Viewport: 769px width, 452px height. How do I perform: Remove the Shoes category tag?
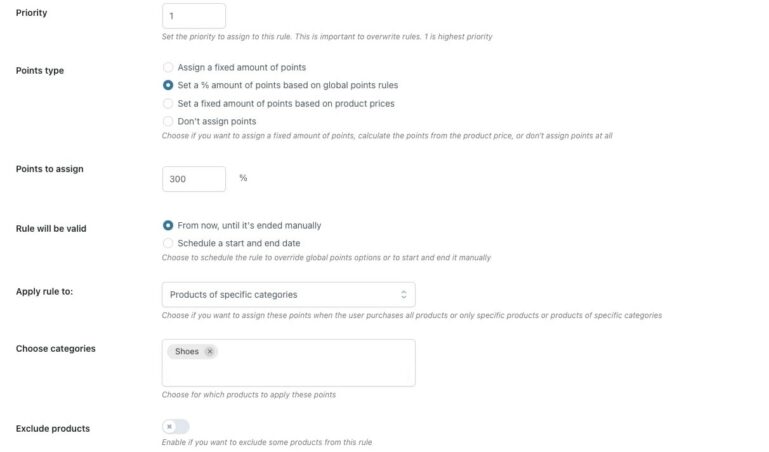click(x=209, y=351)
